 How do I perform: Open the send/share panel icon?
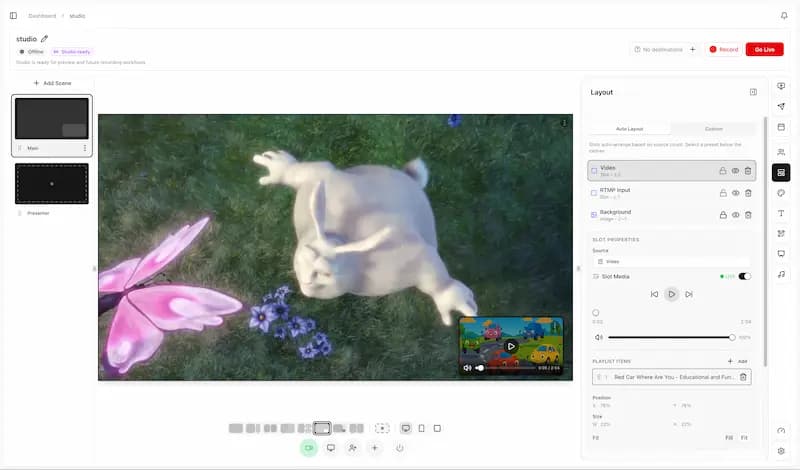(781, 106)
